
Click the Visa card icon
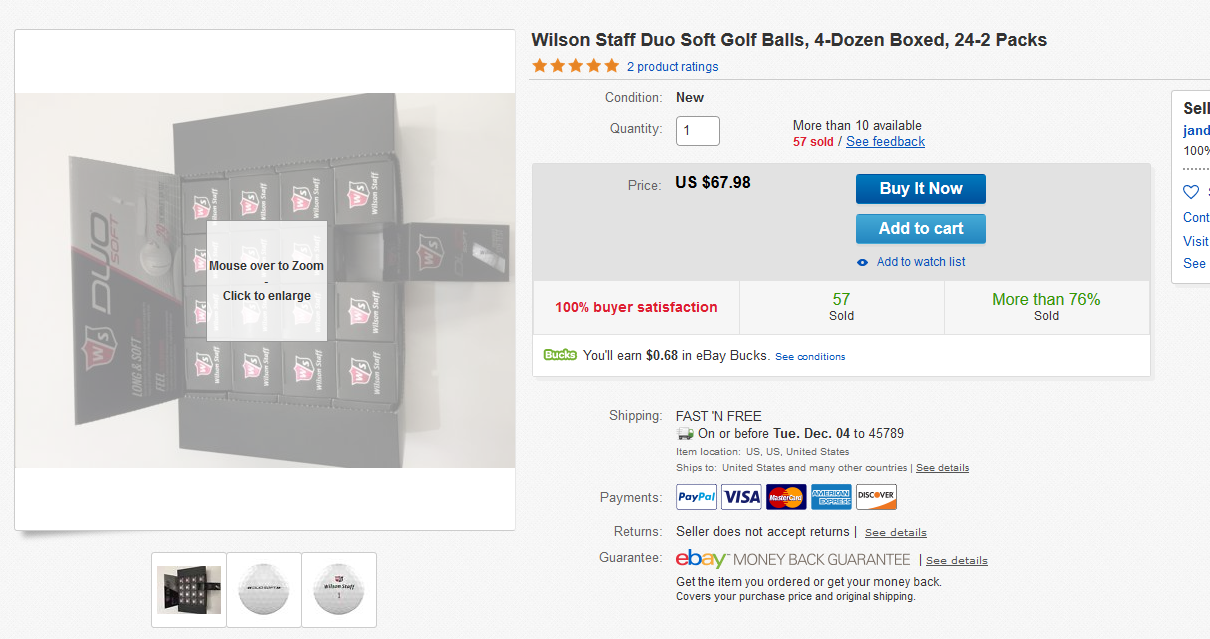pyautogui.click(x=742, y=497)
